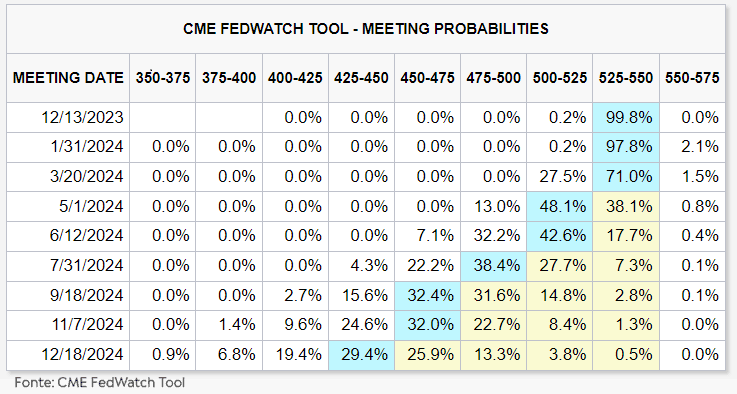Select the 29.4% cell in 12/18/2024 row

361,355
